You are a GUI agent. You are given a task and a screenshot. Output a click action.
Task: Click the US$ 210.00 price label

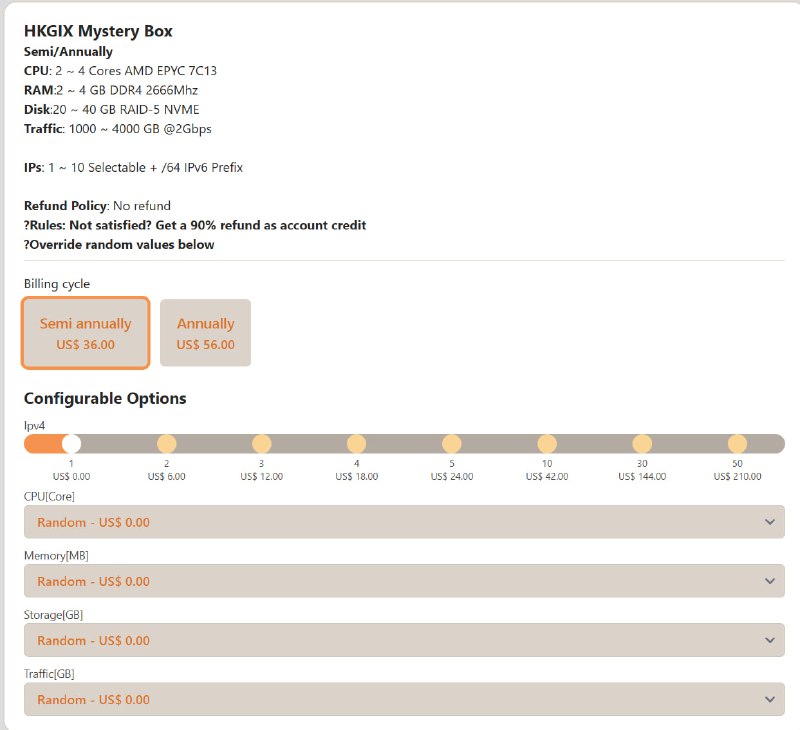point(737,477)
